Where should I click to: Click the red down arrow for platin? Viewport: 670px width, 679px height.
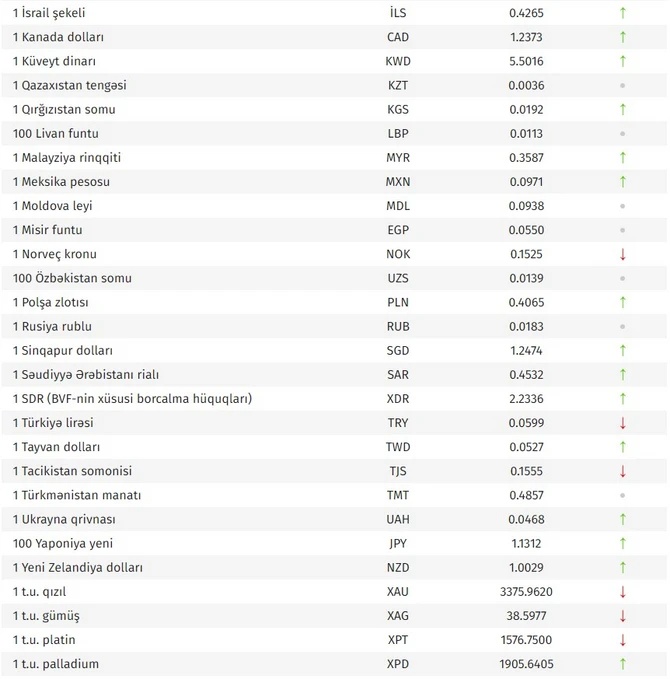point(623,640)
